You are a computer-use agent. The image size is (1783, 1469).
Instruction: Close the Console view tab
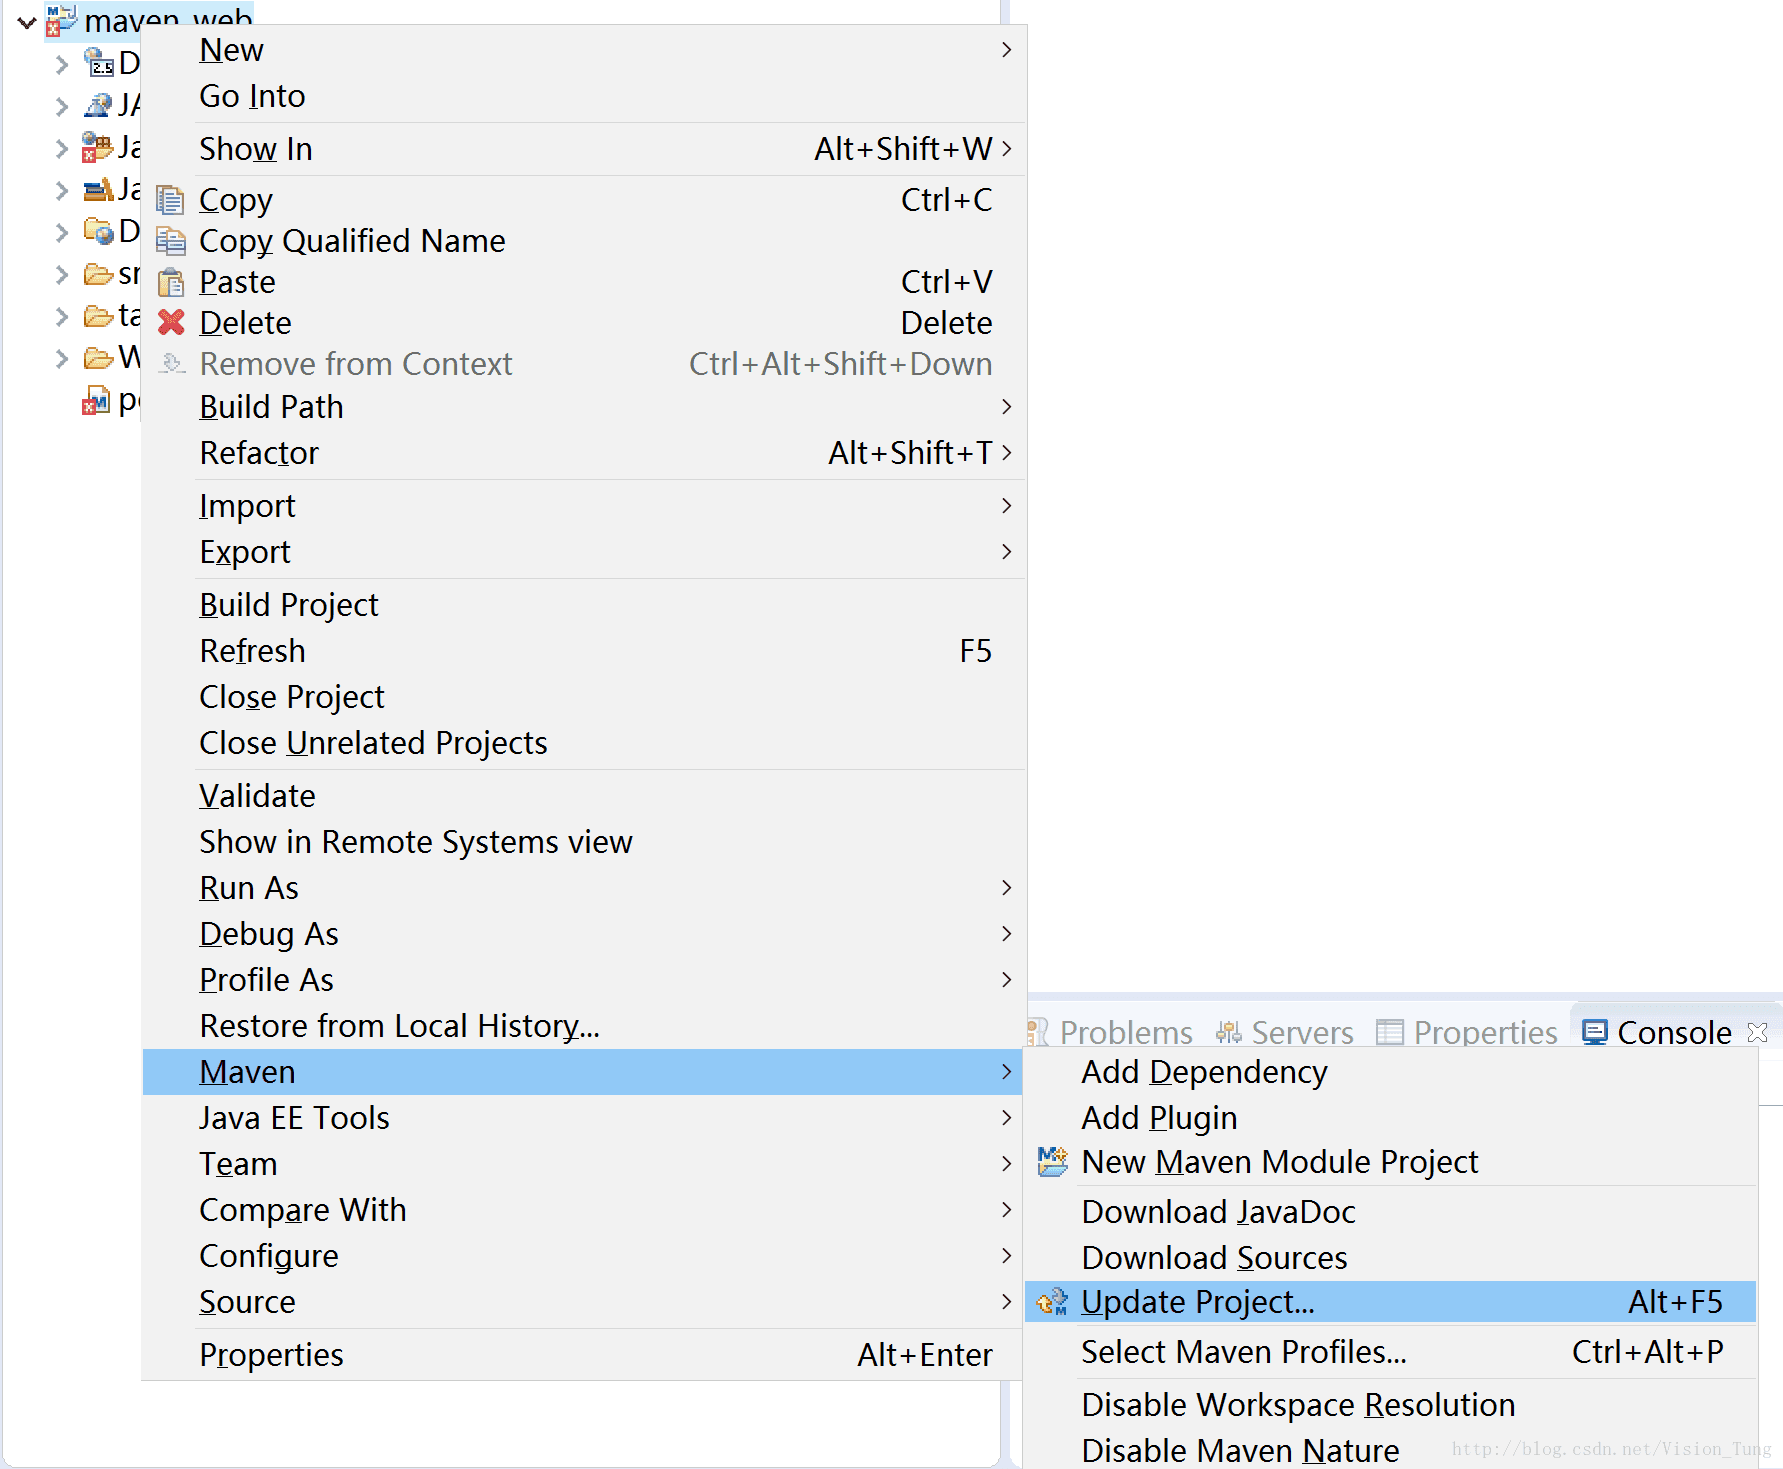coord(1757,1032)
